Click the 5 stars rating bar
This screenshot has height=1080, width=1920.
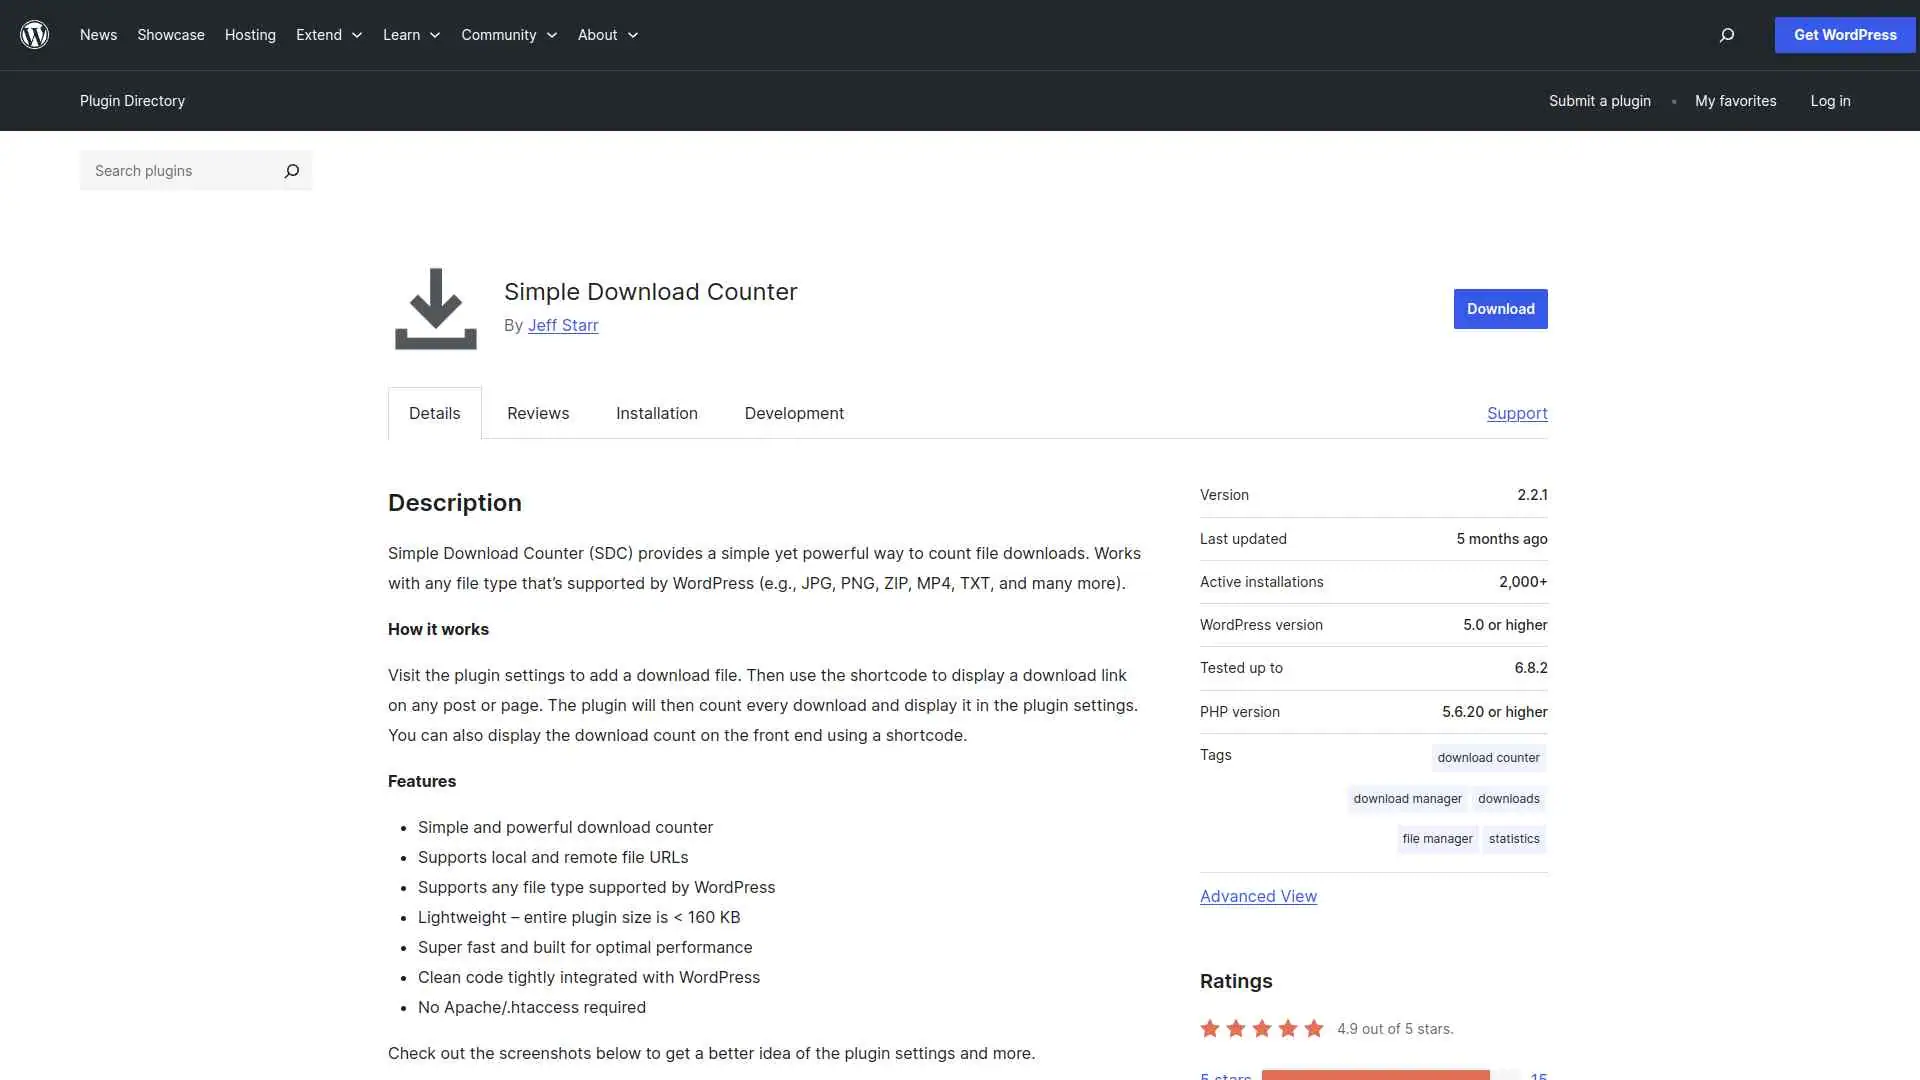point(1375,1075)
